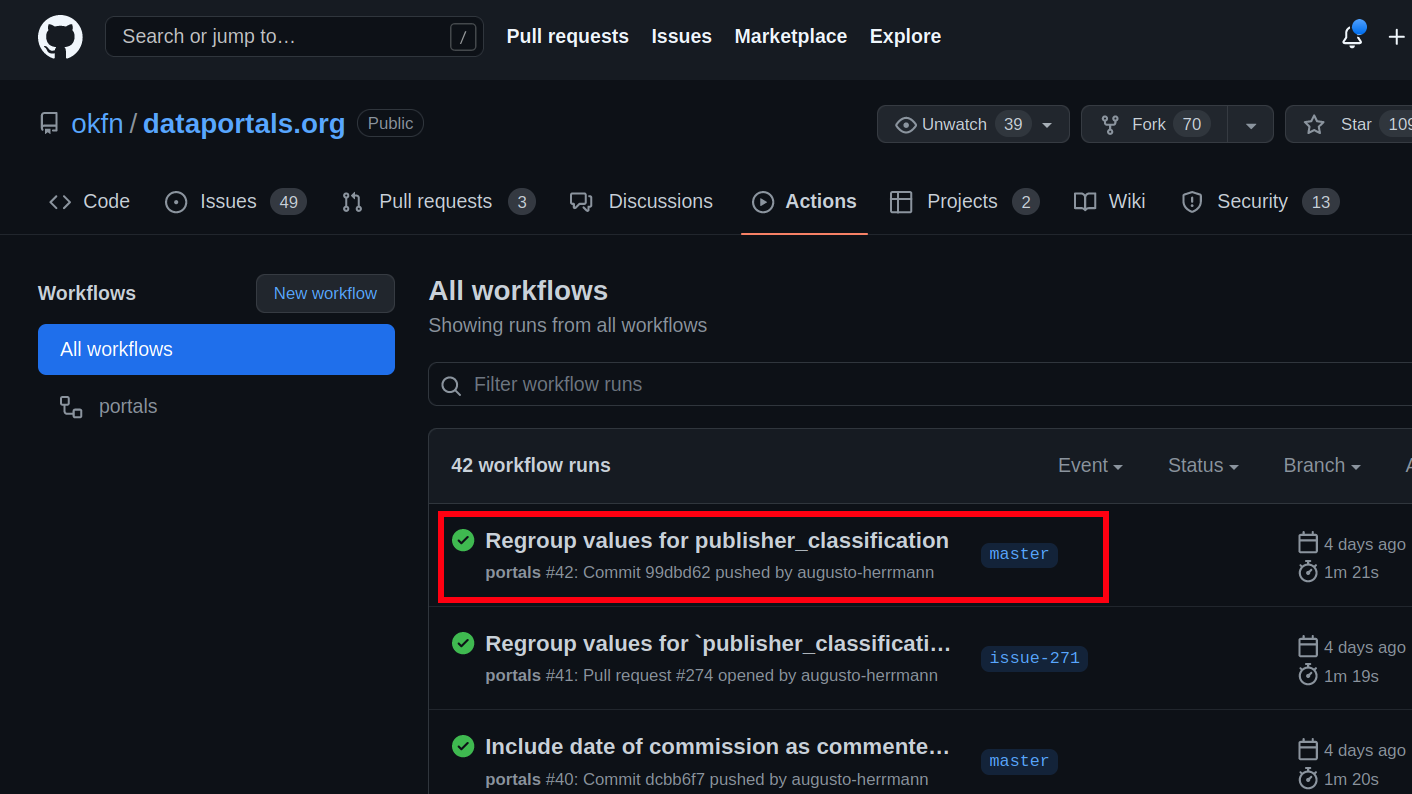This screenshot has height=794, width=1412.
Task: Click the magnifier icon in the filter box
Action: point(450,385)
